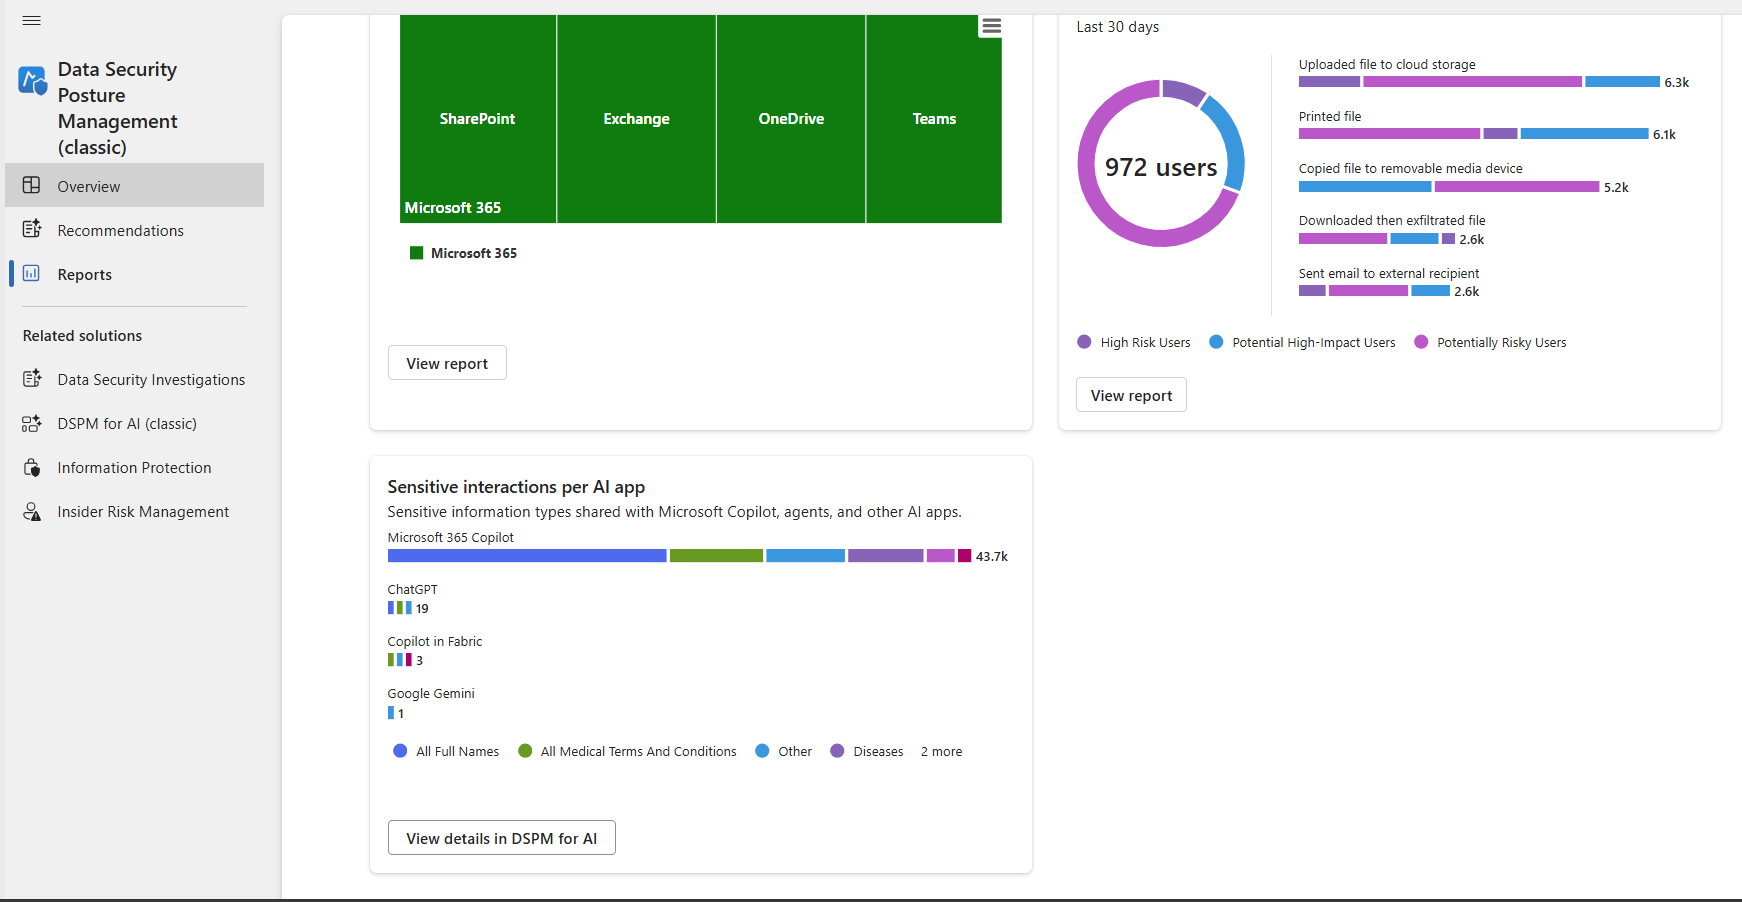This screenshot has width=1742, height=902.
Task: Toggle the High Risk Users legend item
Action: [1134, 342]
